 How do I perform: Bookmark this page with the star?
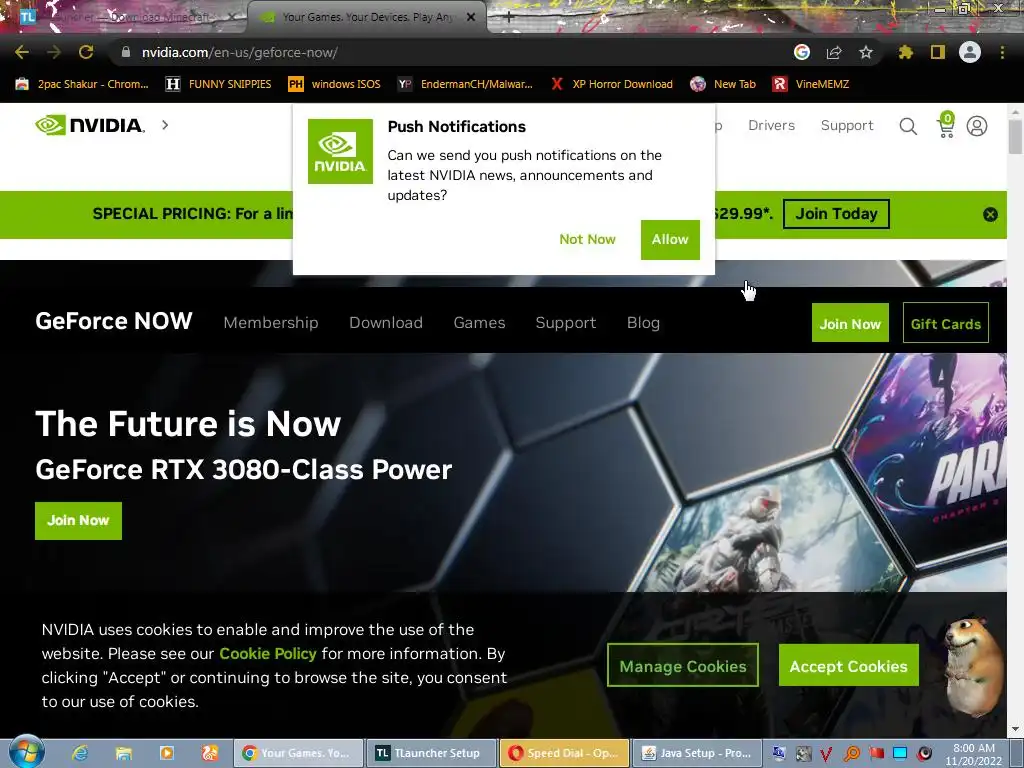click(866, 52)
